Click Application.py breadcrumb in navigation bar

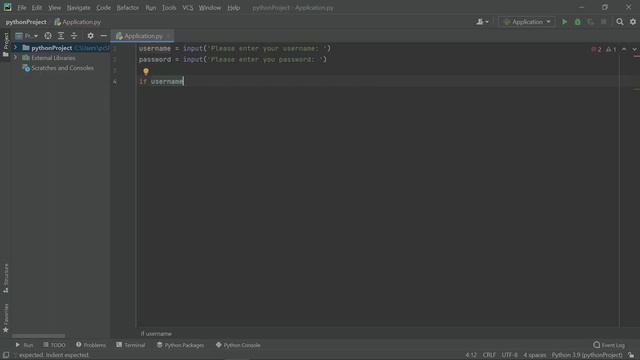[x=78, y=22]
